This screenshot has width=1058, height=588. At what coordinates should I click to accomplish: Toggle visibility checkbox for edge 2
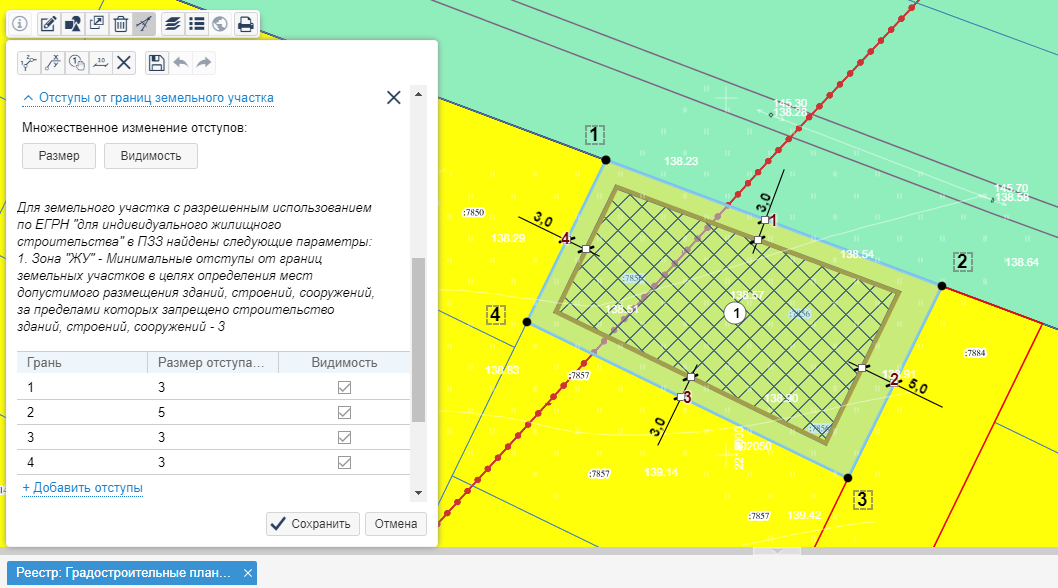pos(344,412)
